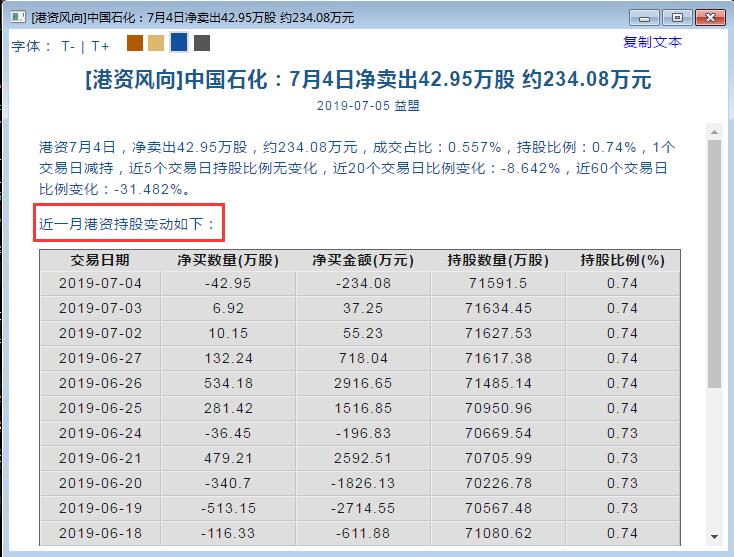Minimize the news window
This screenshot has height=557, width=734.
tap(647, 18)
